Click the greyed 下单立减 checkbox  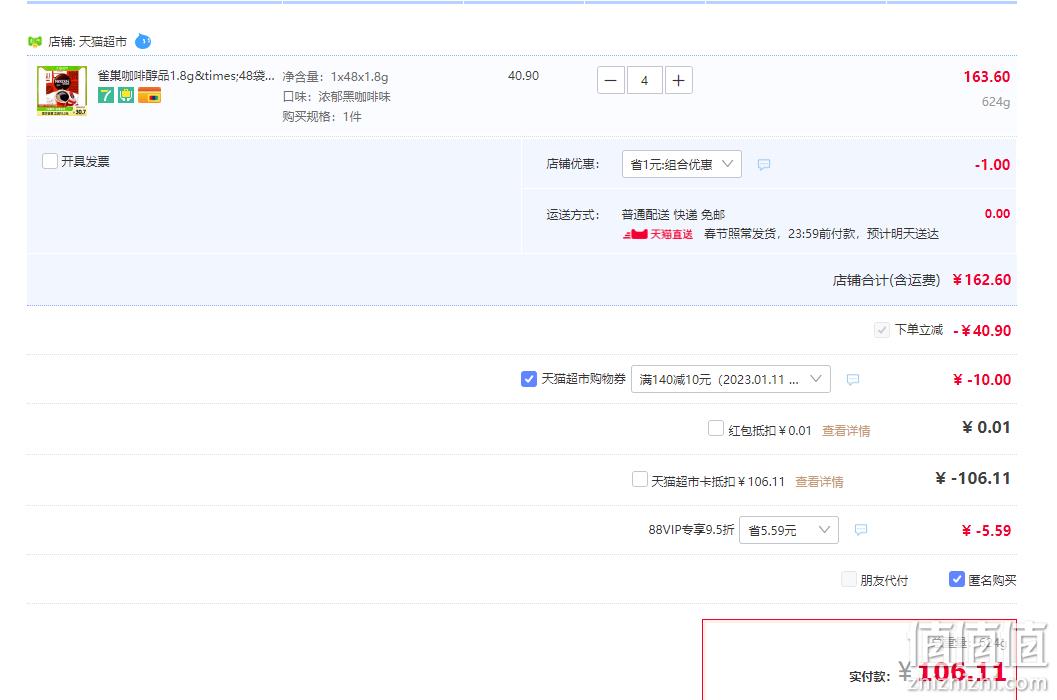coord(882,330)
